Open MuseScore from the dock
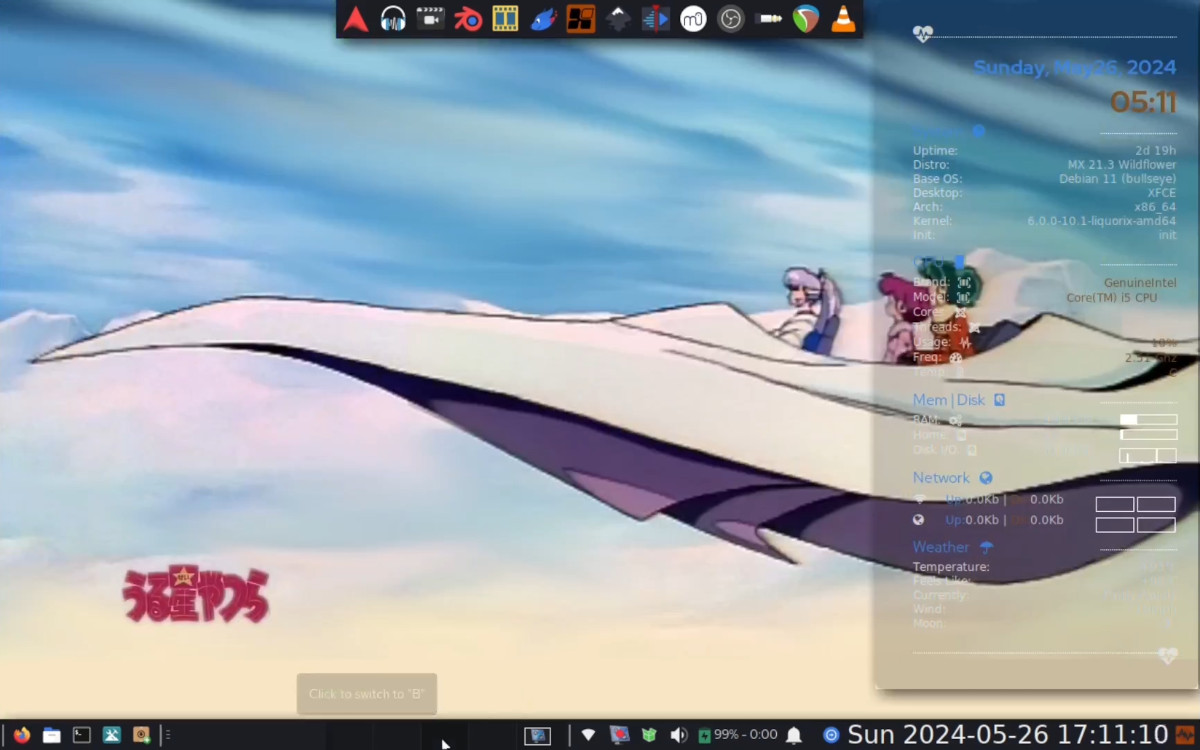The image size is (1200, 750). pyautogui.click(x=693, y=19)
